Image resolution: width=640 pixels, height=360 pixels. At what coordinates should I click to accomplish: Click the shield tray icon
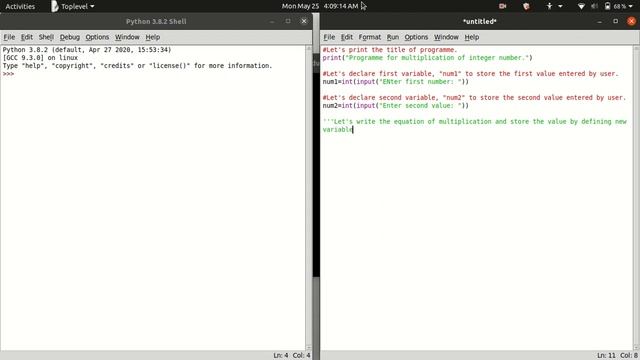coord(526,6)
